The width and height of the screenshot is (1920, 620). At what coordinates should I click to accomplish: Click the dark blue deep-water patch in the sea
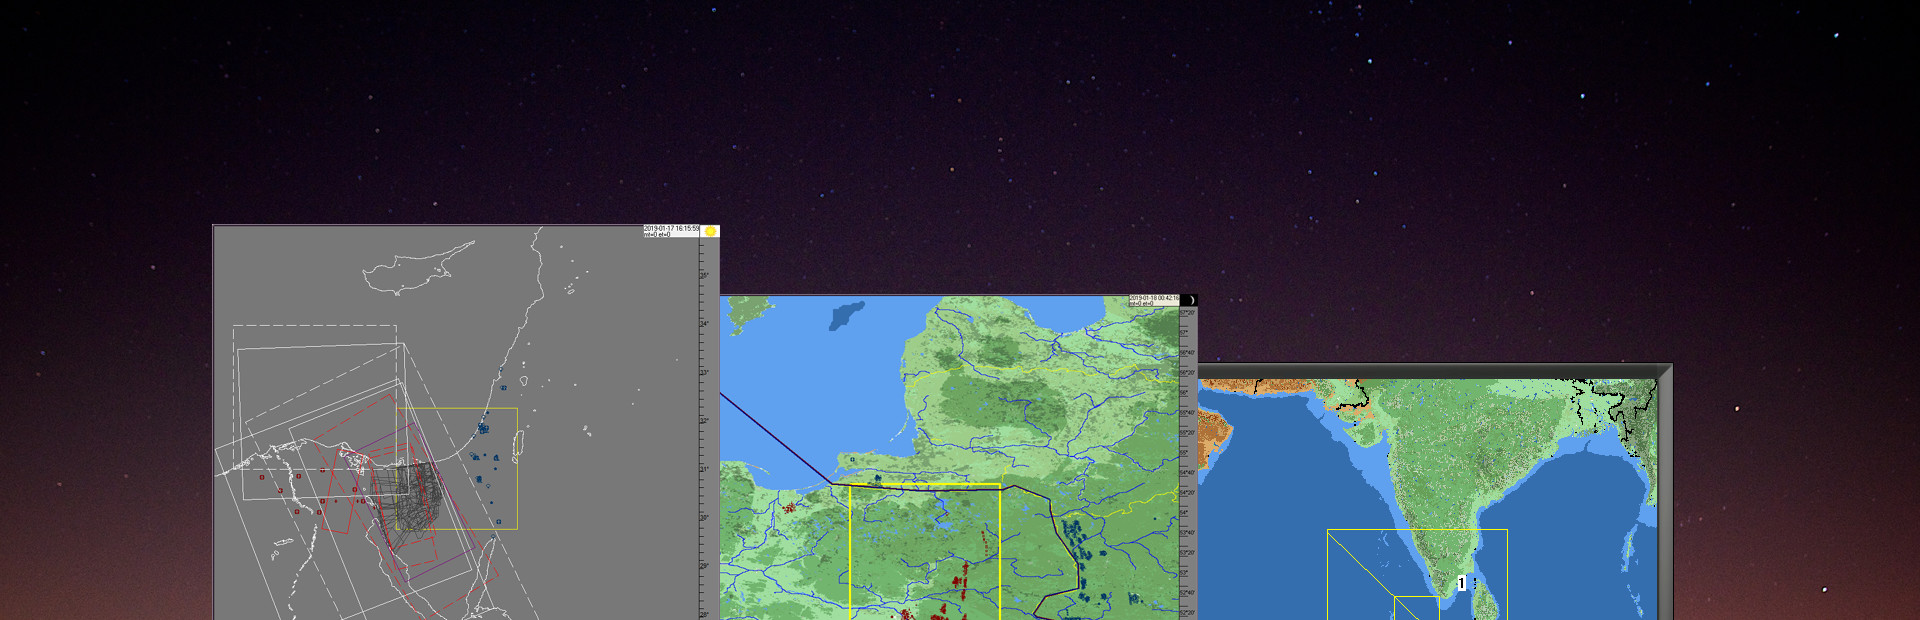pyautogui.click(x=846, y=315)
